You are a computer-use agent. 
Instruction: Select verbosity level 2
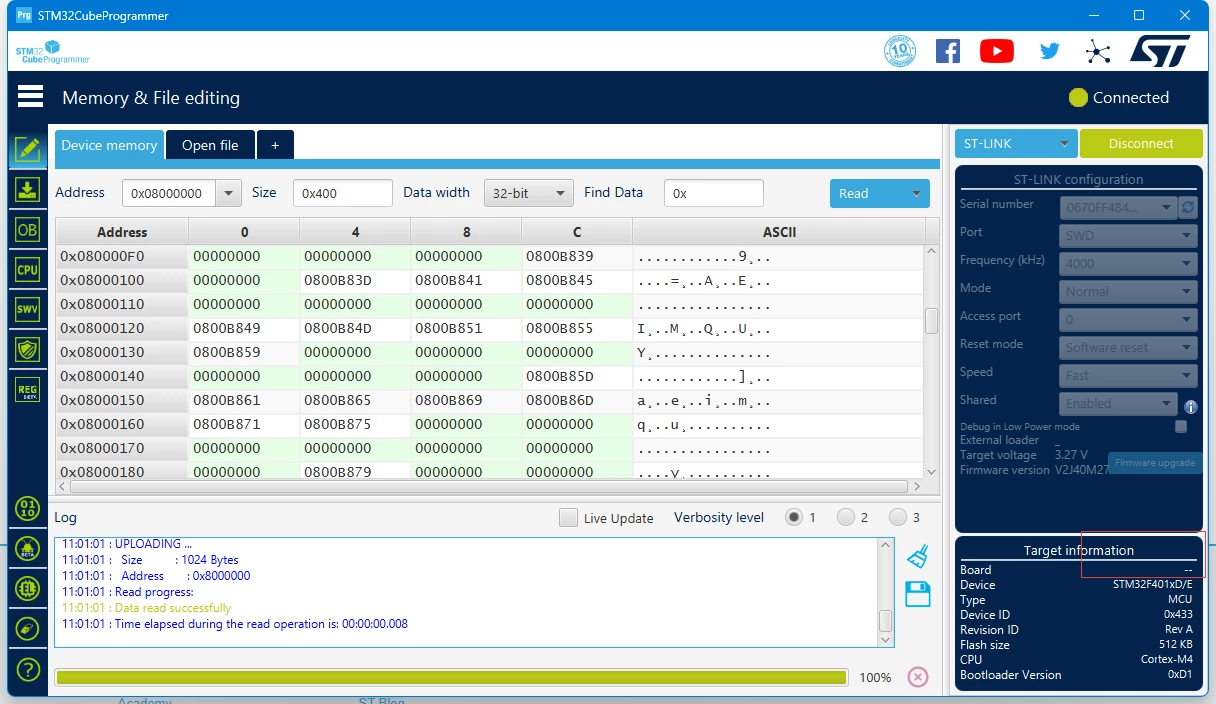pos(846,517)
